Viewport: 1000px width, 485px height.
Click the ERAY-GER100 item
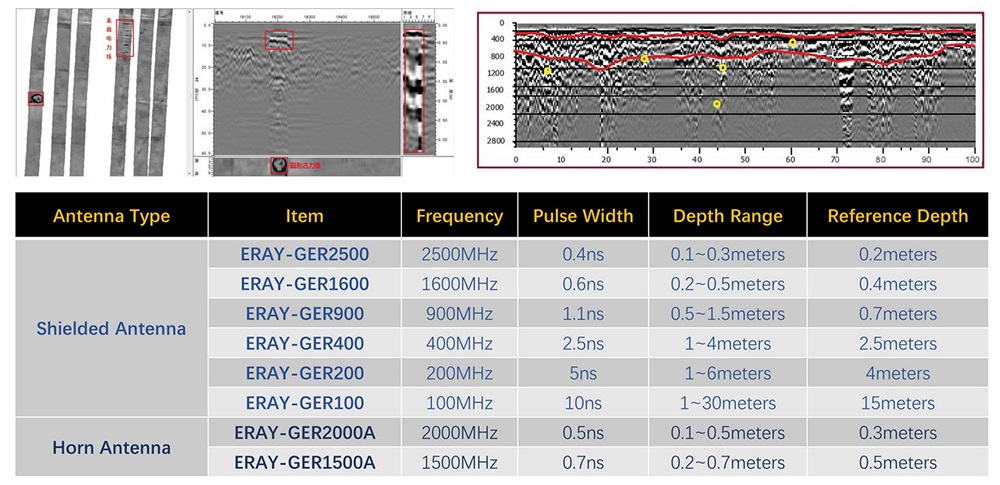305,403
